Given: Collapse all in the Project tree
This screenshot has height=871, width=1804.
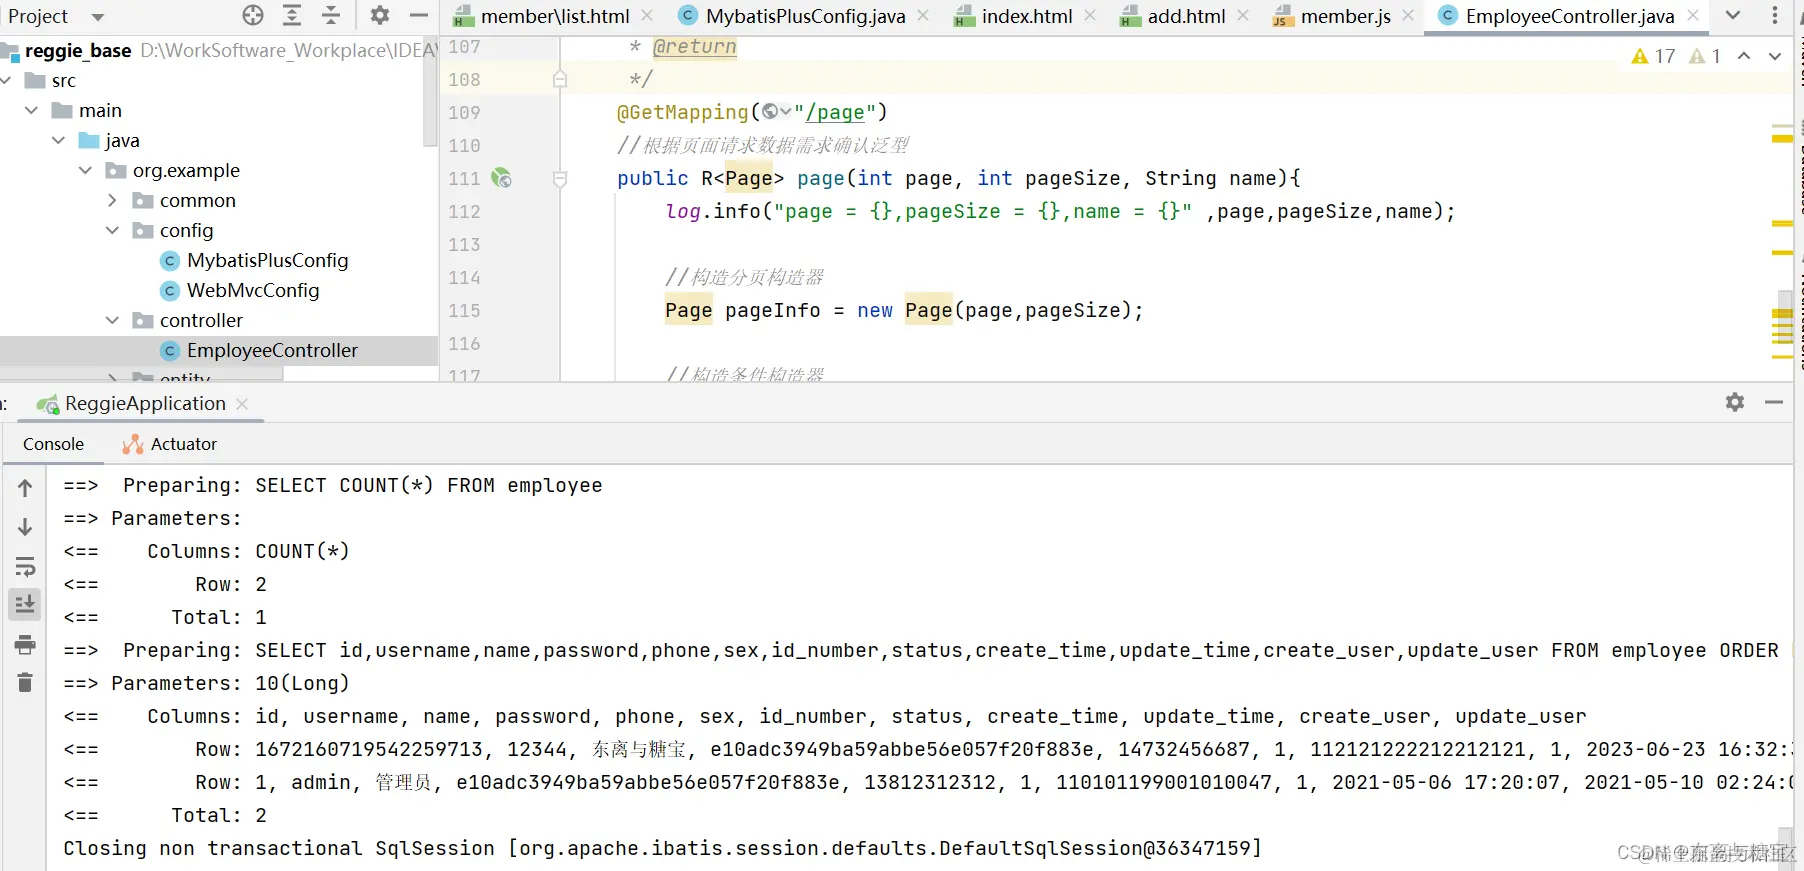Looking at the screenshot, I should pyautogui.click(x=331, y=15).
